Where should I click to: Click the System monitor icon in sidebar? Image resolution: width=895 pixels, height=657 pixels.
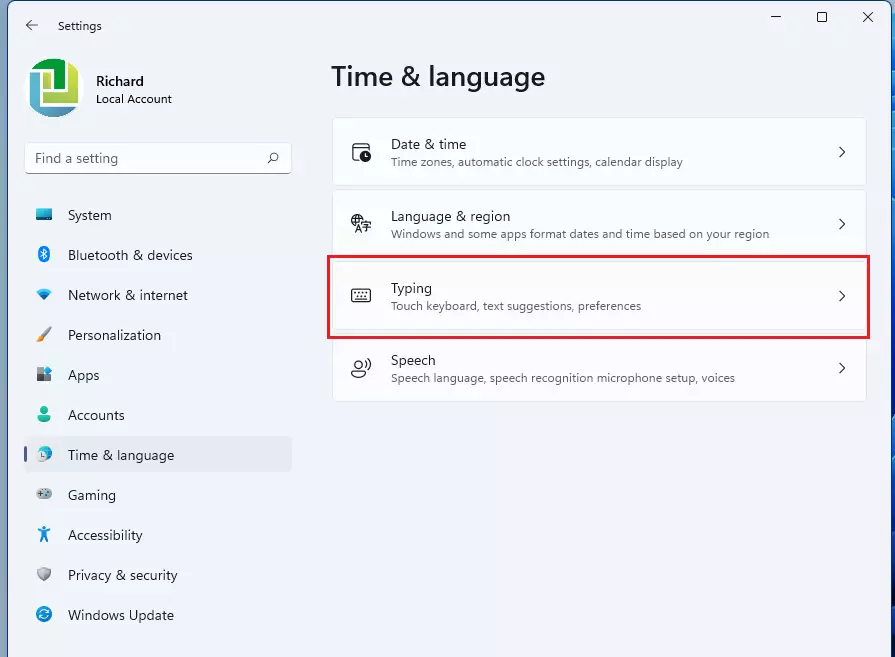pyautogui.click(x=44, y=215)
